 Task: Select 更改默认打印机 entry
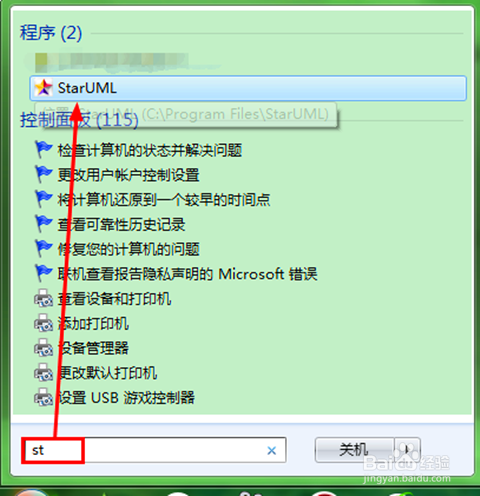(107, 372)
